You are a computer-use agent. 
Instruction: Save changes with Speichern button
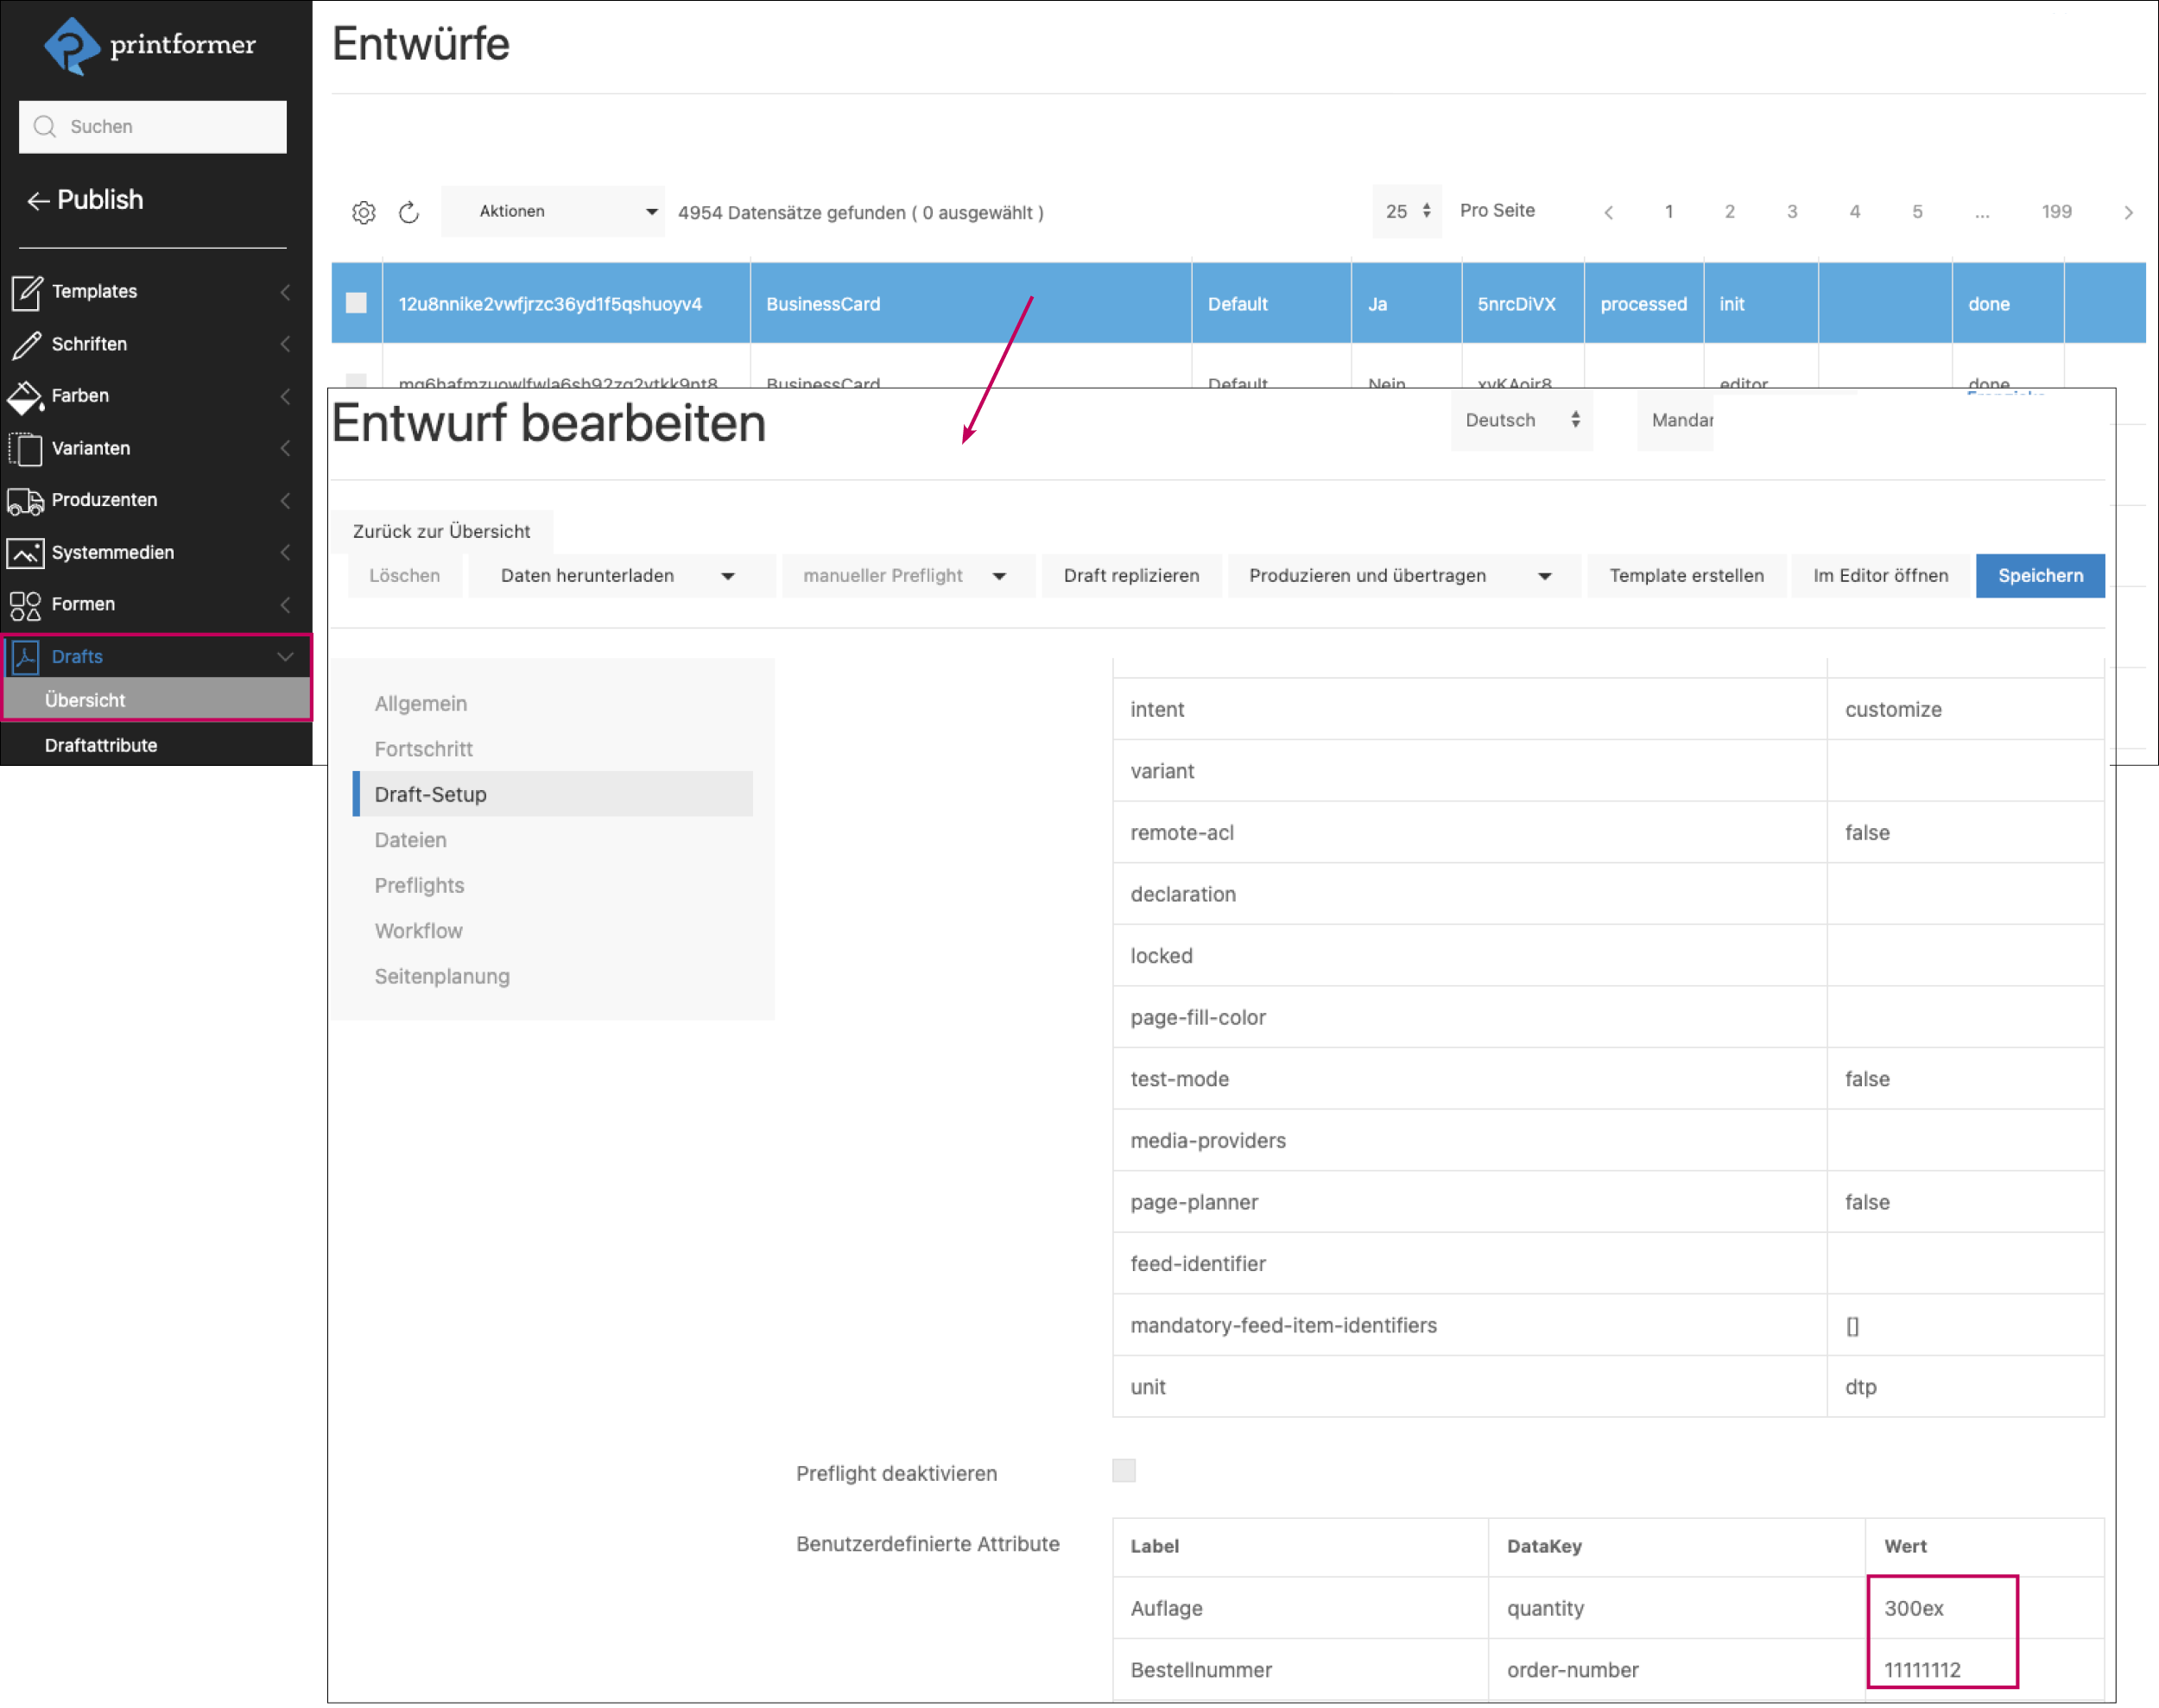click(2040, 575)
